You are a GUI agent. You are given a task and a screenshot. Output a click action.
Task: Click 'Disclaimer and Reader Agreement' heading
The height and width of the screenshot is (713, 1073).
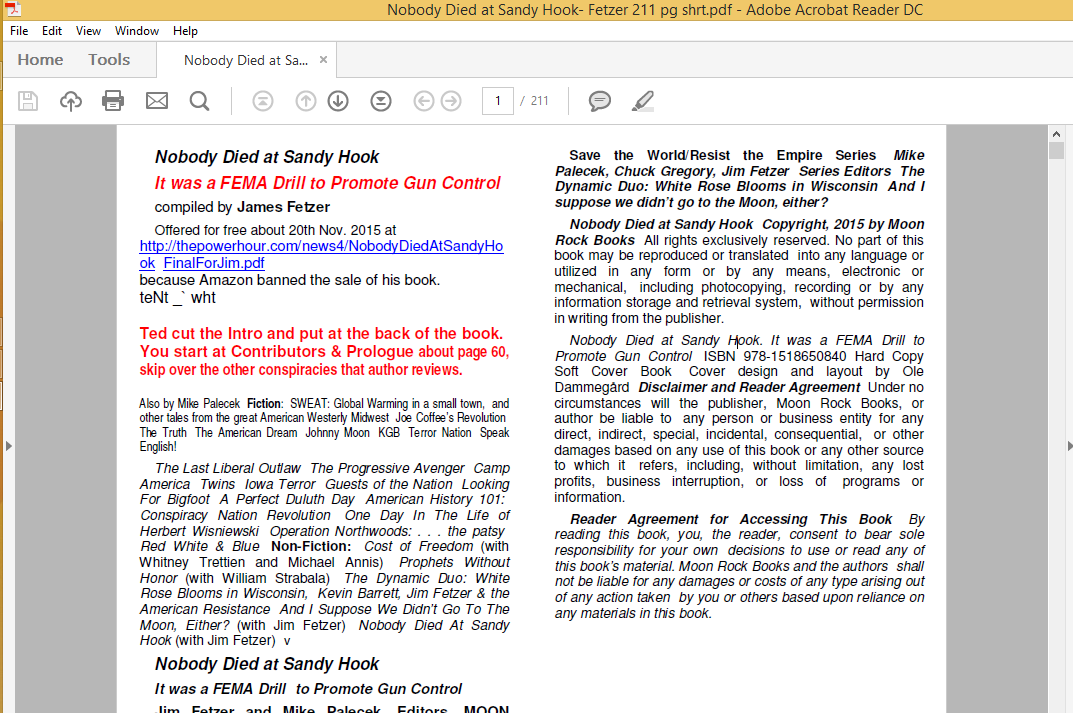pyautogui.click(x=749, y=387)
